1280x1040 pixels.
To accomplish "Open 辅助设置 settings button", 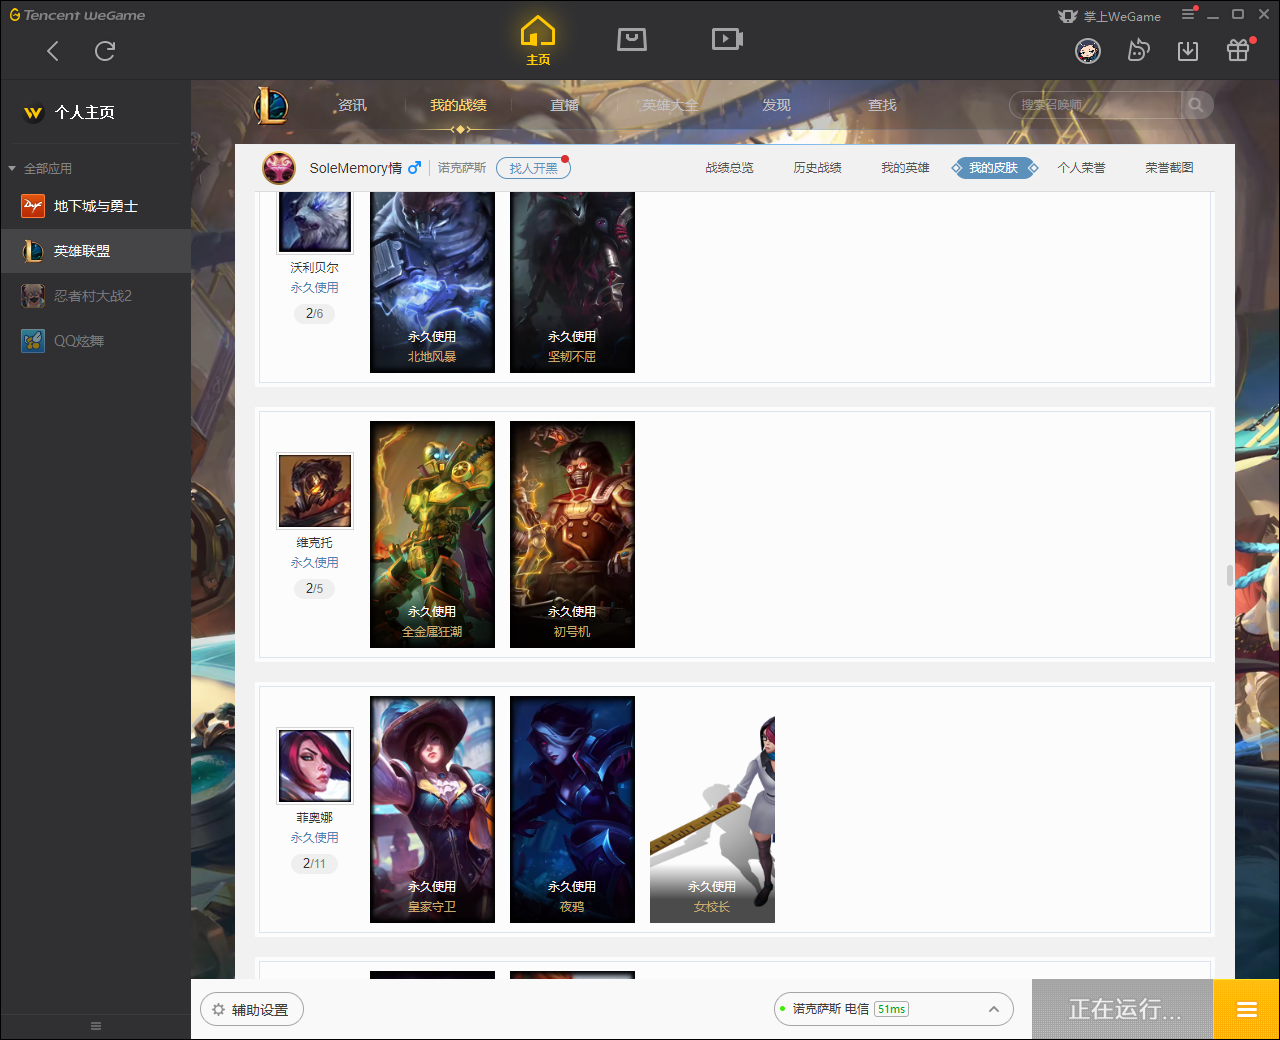I will click(x=252, y=1010).
